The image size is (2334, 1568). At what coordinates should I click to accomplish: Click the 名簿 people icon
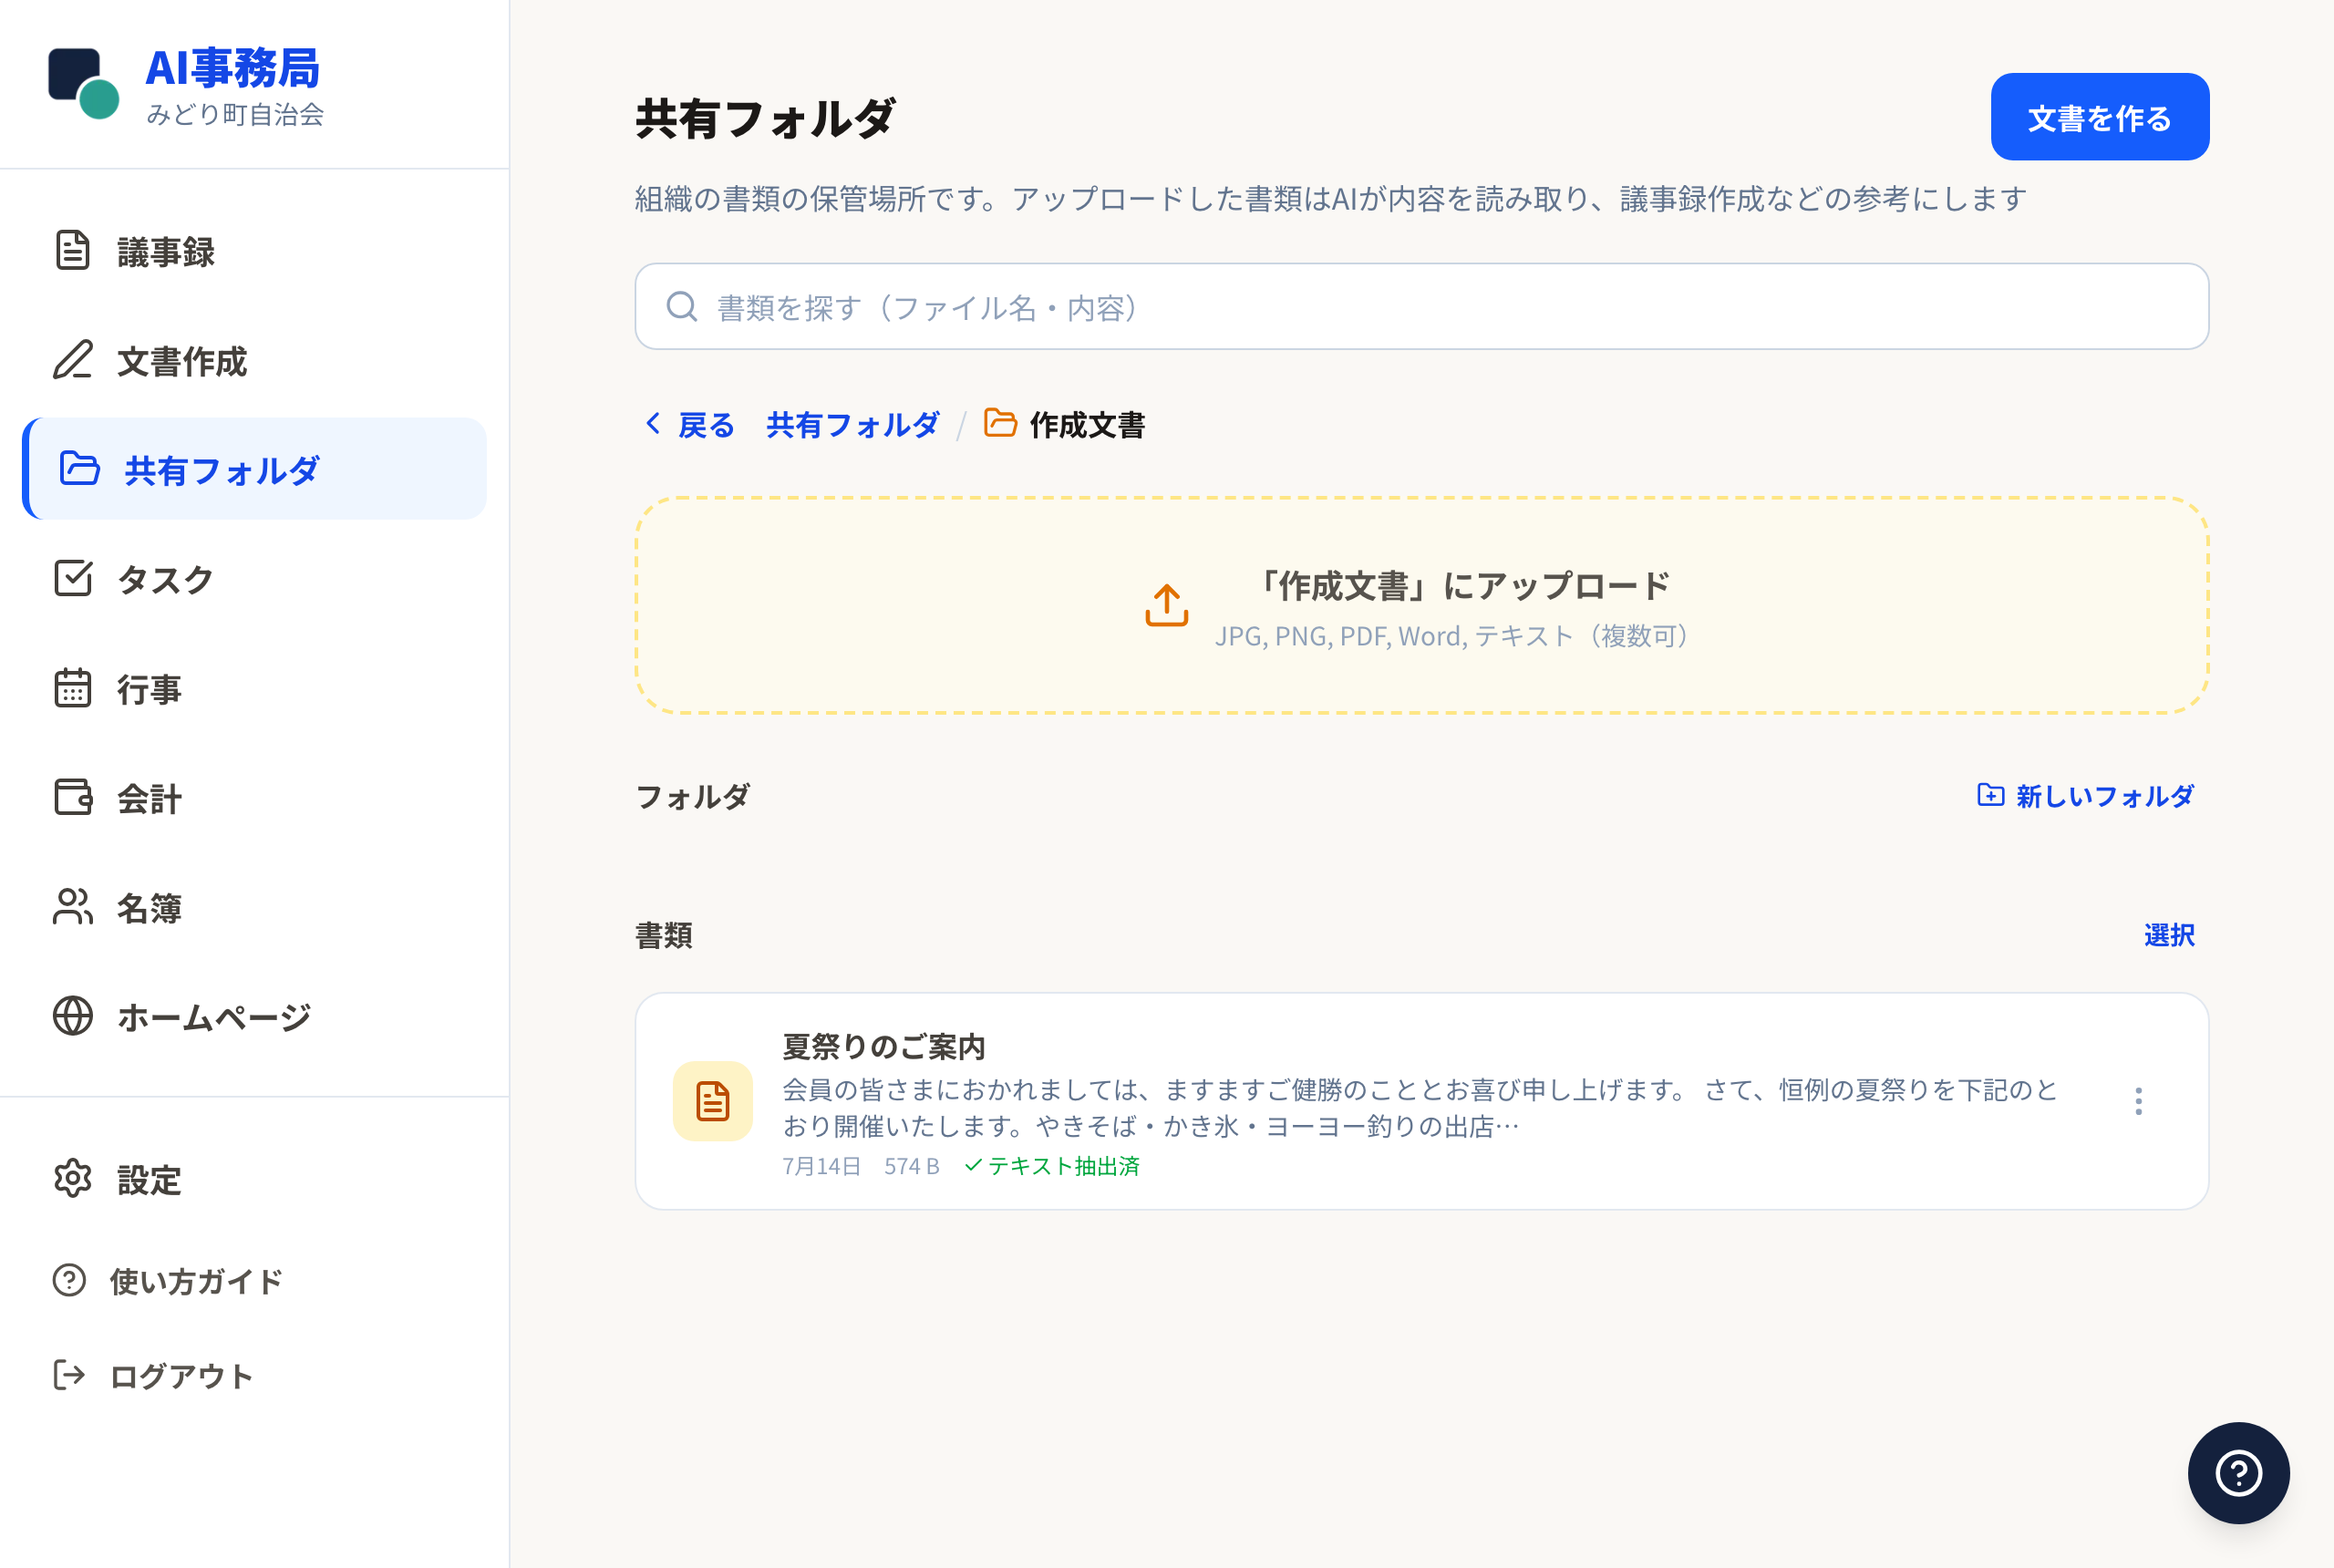(x=72, y=906)
